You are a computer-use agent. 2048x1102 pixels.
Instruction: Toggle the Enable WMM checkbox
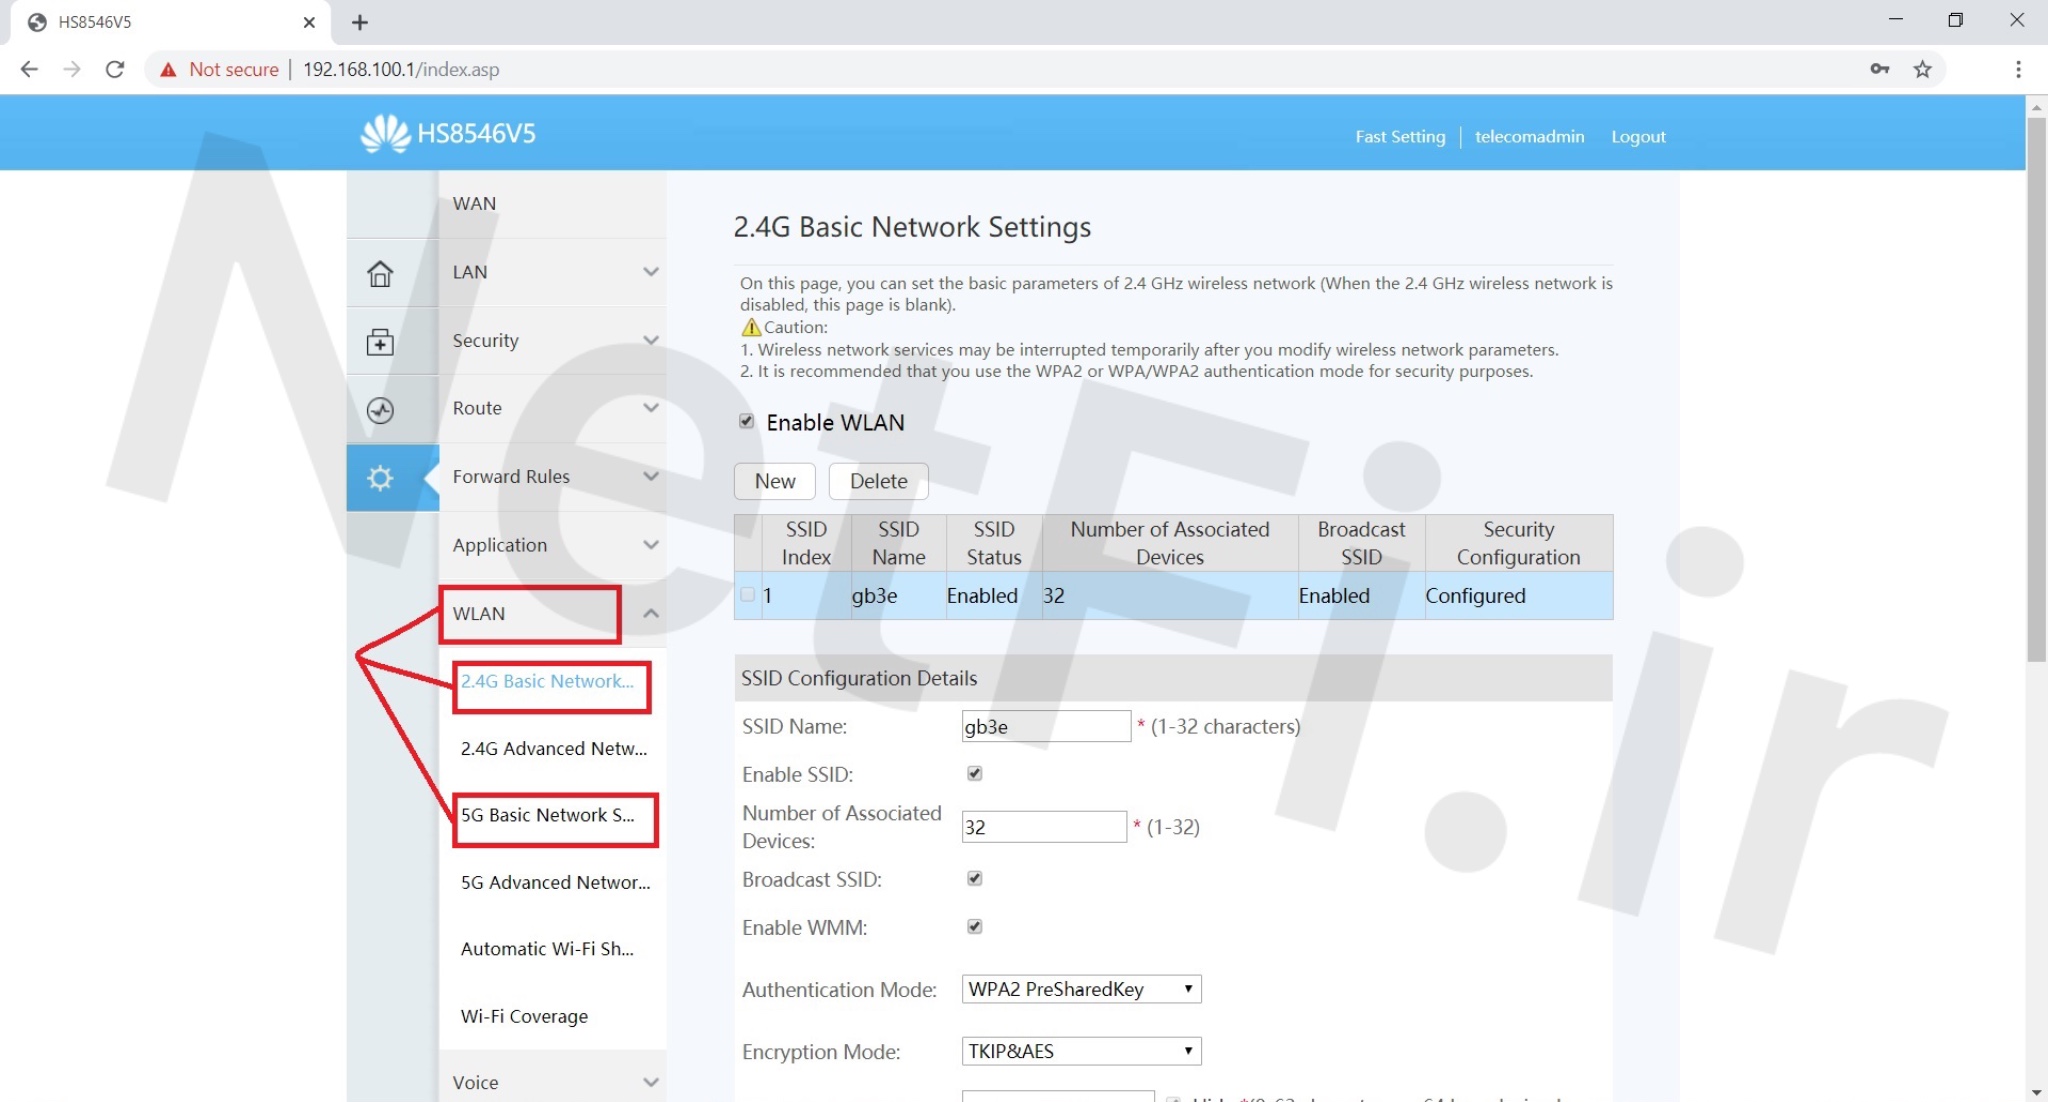[975, 926]
